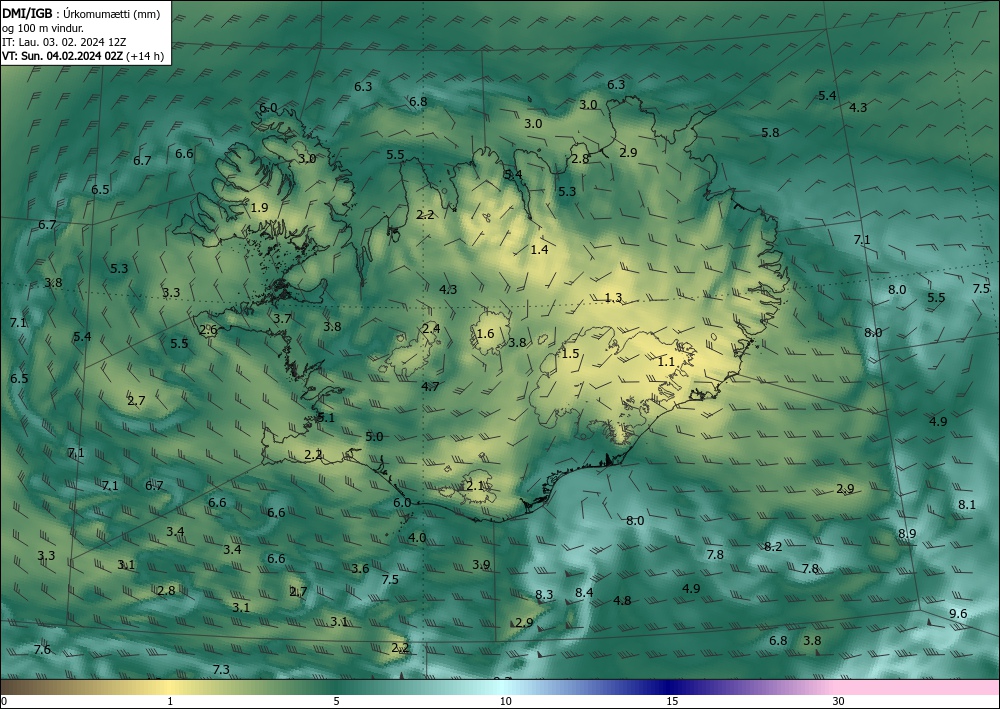Click the colour scale label 15
Image resolution: width=1000 pixels, height=709 pixels.
click(x=672, y=701)
